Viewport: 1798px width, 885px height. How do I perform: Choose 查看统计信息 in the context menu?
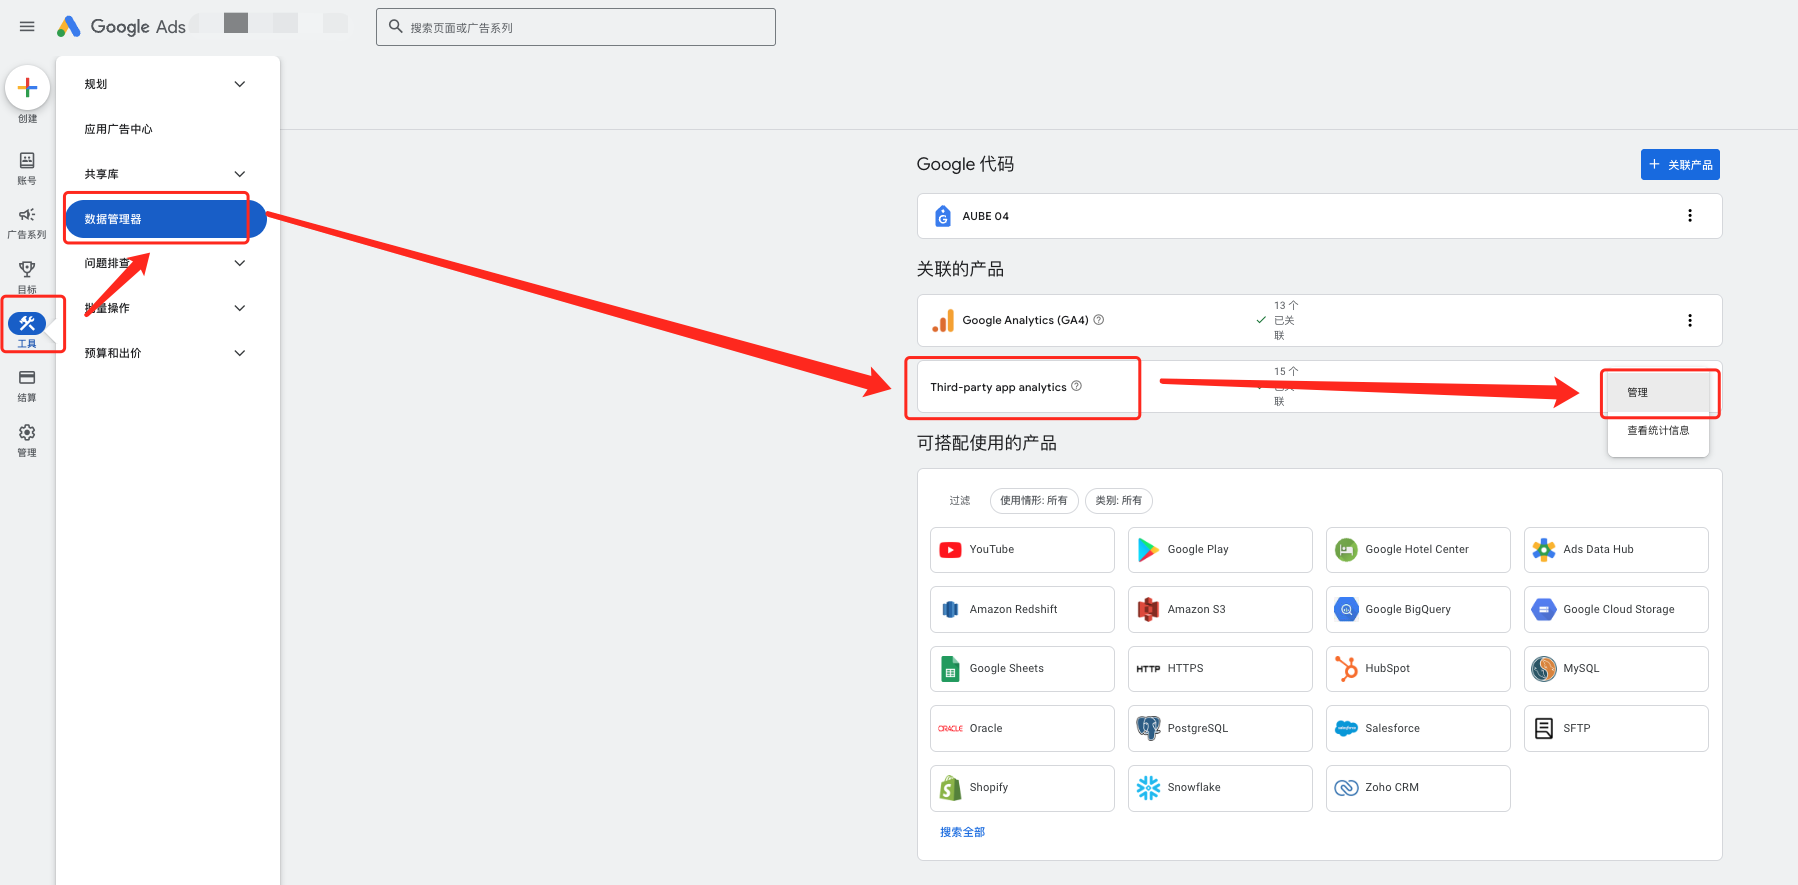(x=1658, y=430)
